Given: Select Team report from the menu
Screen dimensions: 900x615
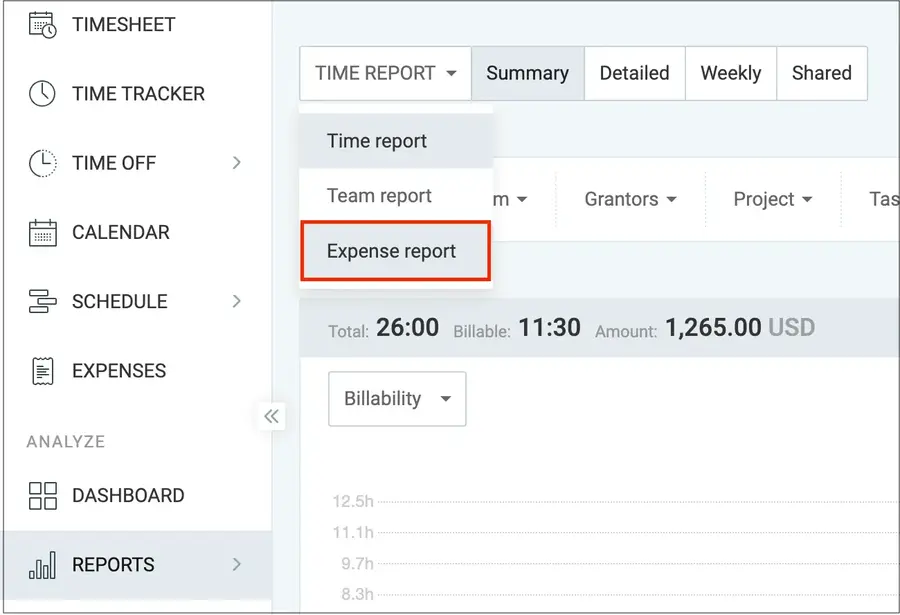Looking at the screenshot, I should [378, 195].
